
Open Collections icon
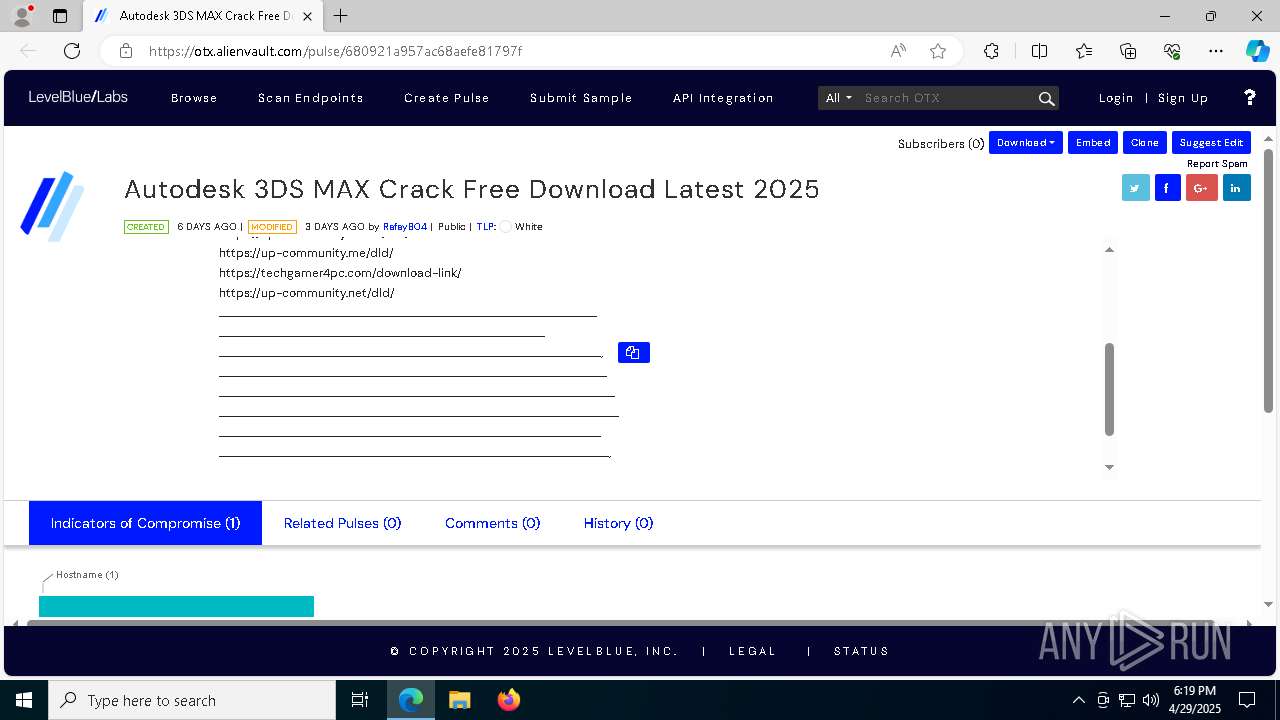point(1128,51)
